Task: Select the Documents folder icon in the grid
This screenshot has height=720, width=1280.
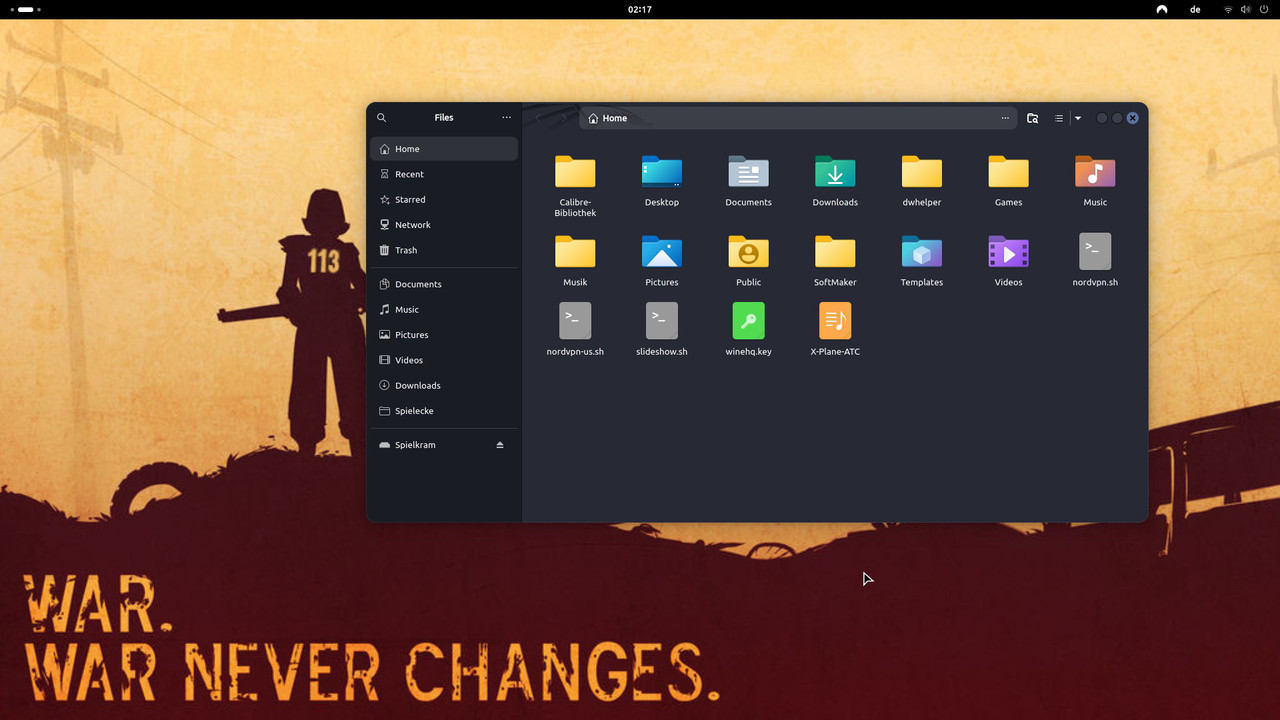Action: (x=749, y=172)
